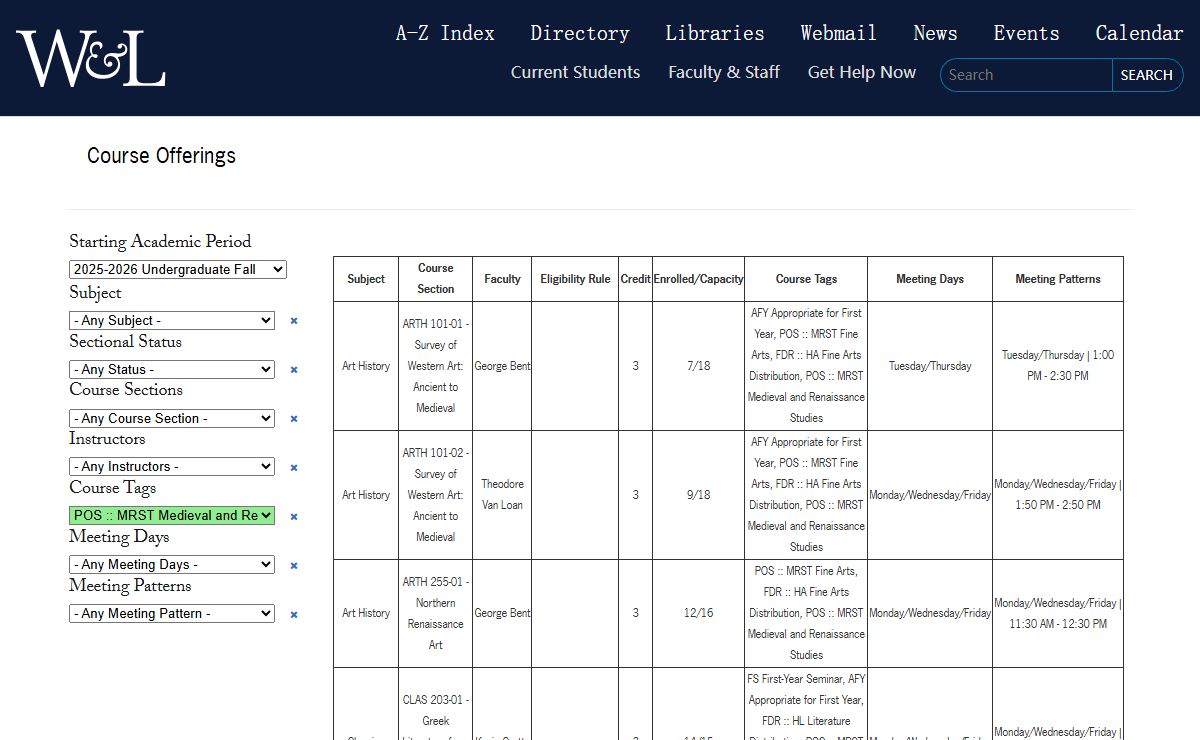Click the Course Offerings heading
The image size is (1200, 740).
click(161, 156)
